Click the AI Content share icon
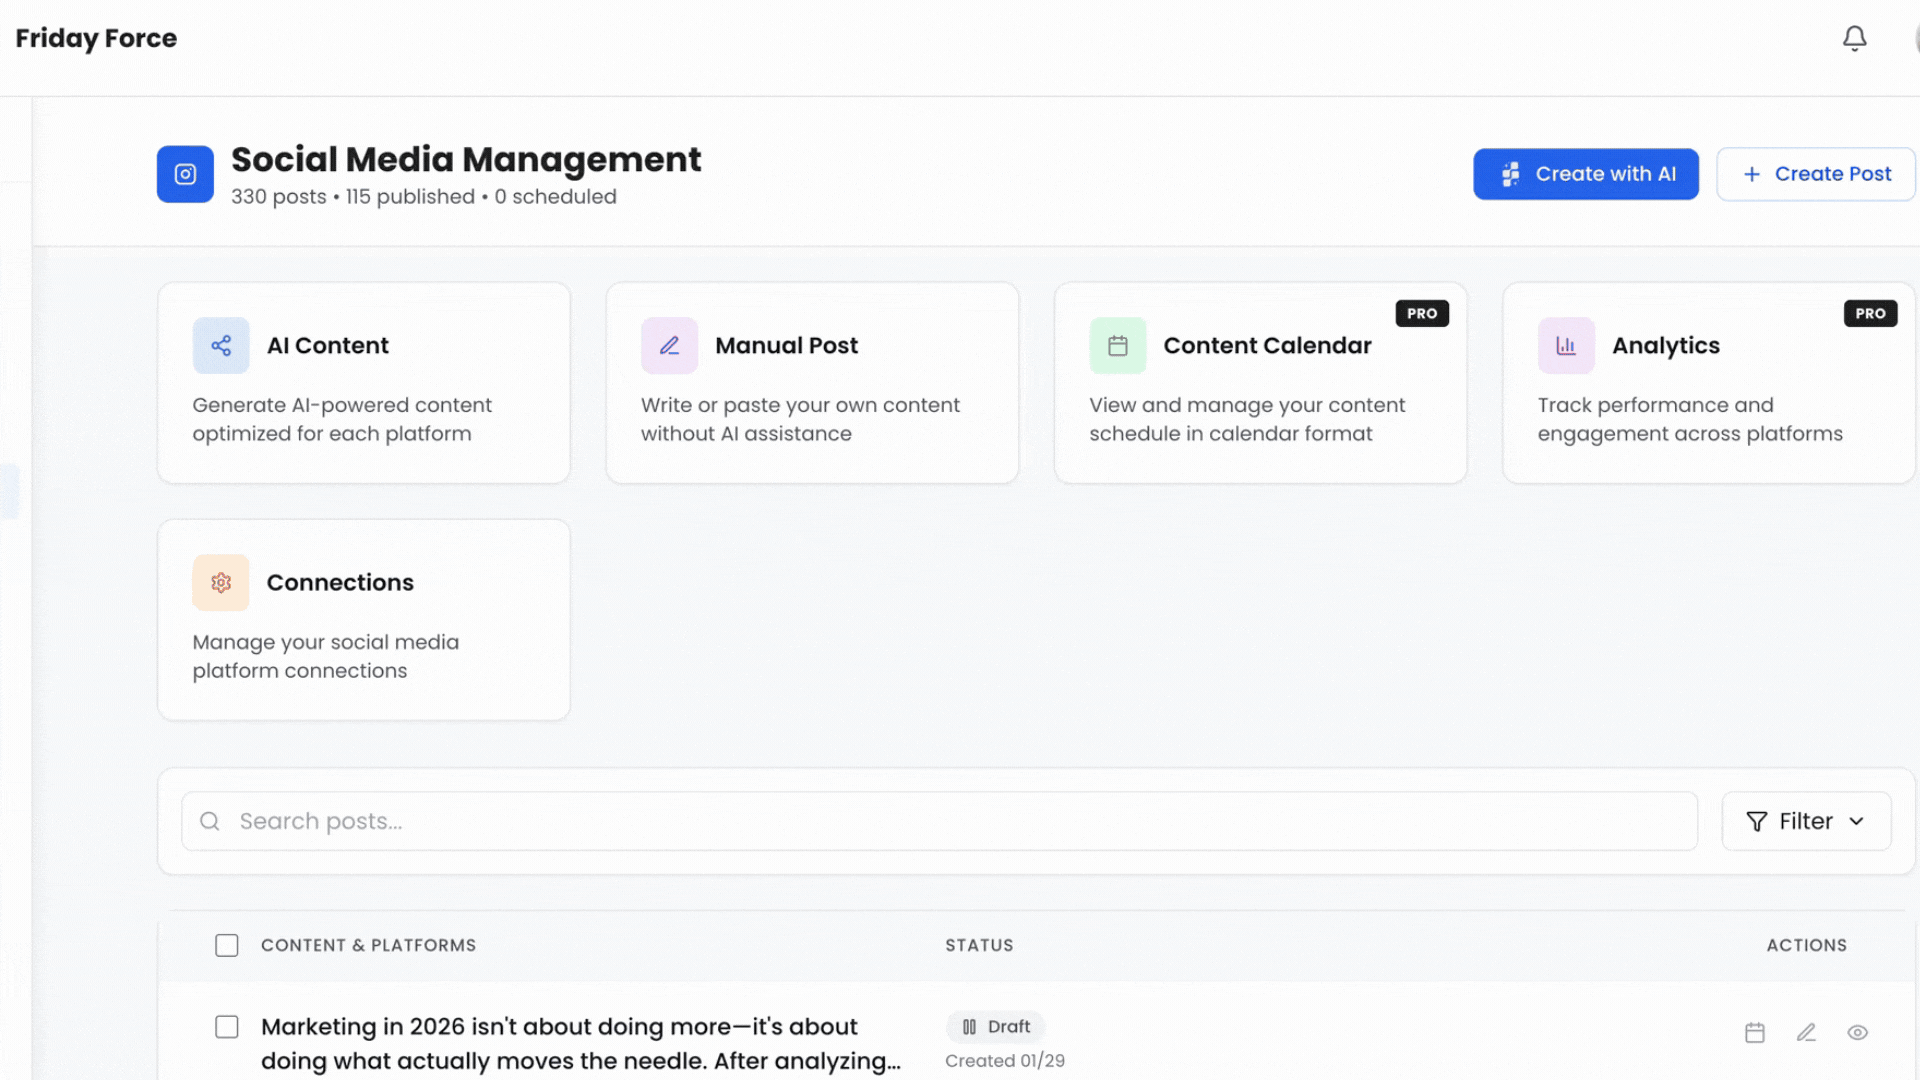Viewport: 1920px width, 1080px height. pyautogui.click(x=221, y=345)
